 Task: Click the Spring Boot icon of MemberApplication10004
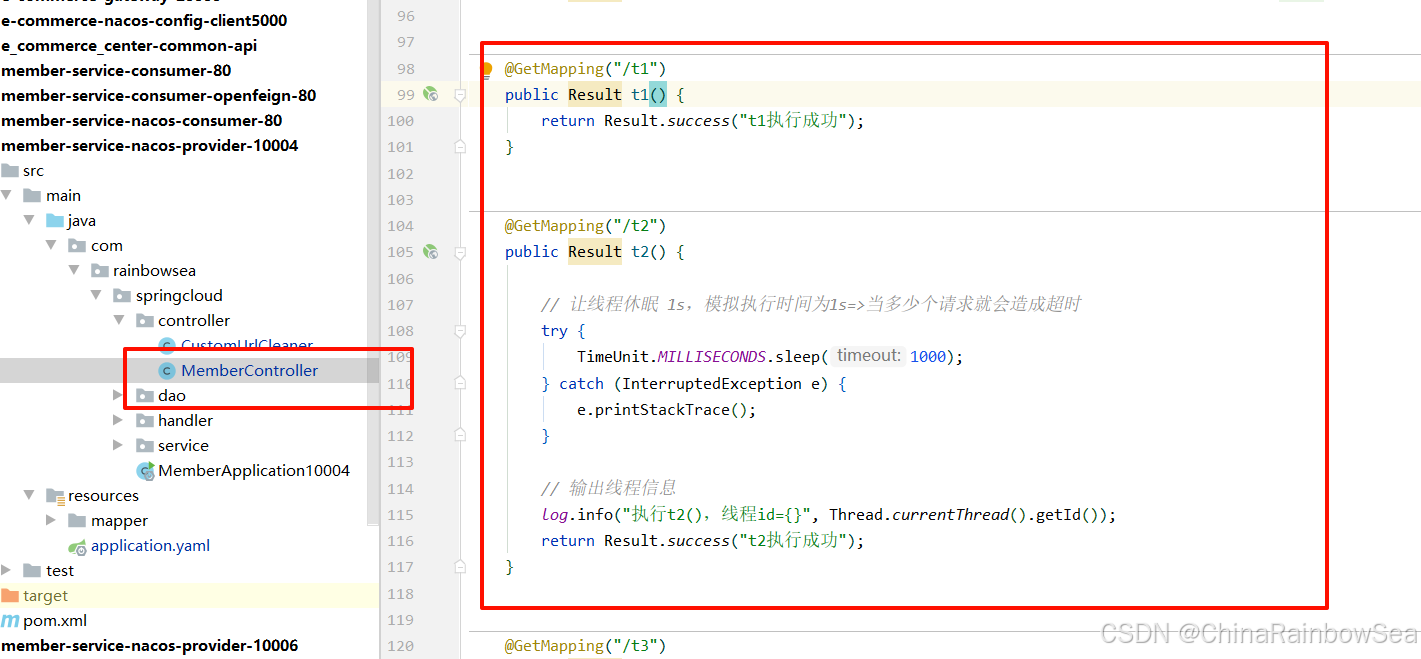point(145,470)
